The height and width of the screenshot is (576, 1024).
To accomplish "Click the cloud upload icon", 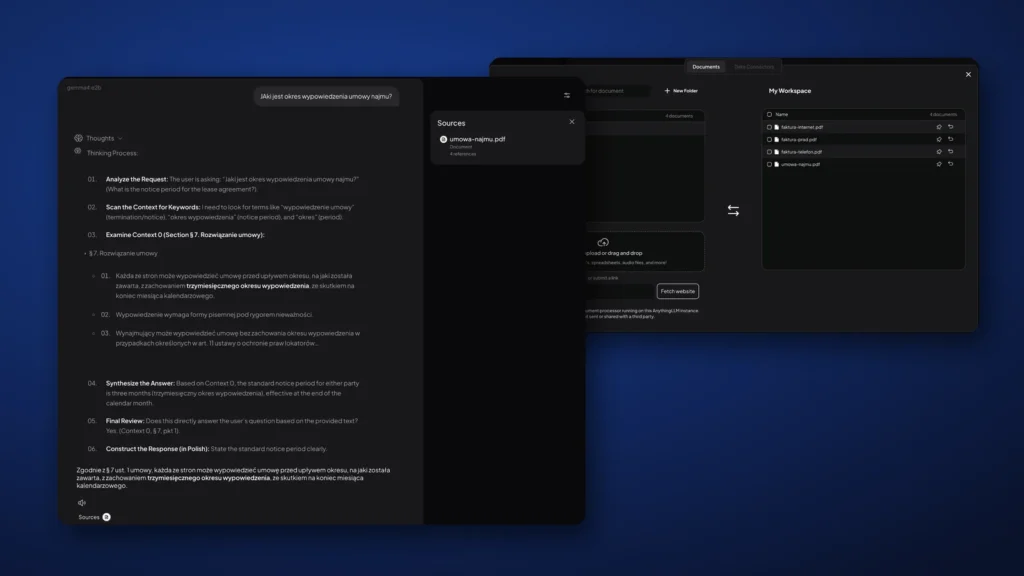I will pos(603,242).
